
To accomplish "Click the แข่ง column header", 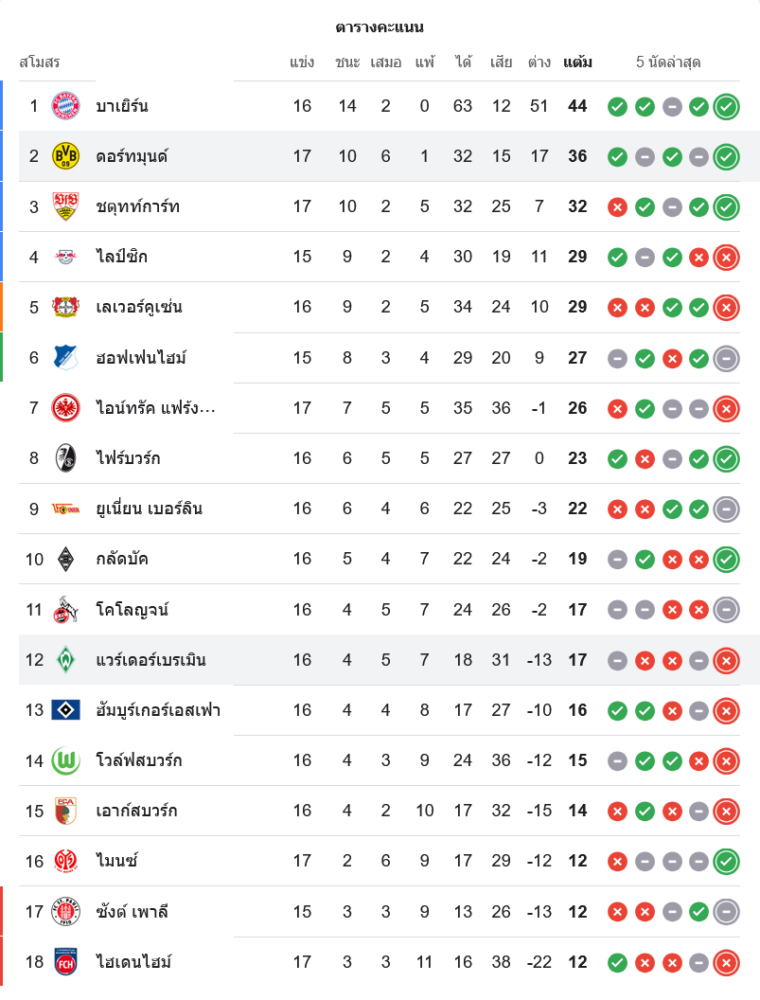I will click(302, 62).
